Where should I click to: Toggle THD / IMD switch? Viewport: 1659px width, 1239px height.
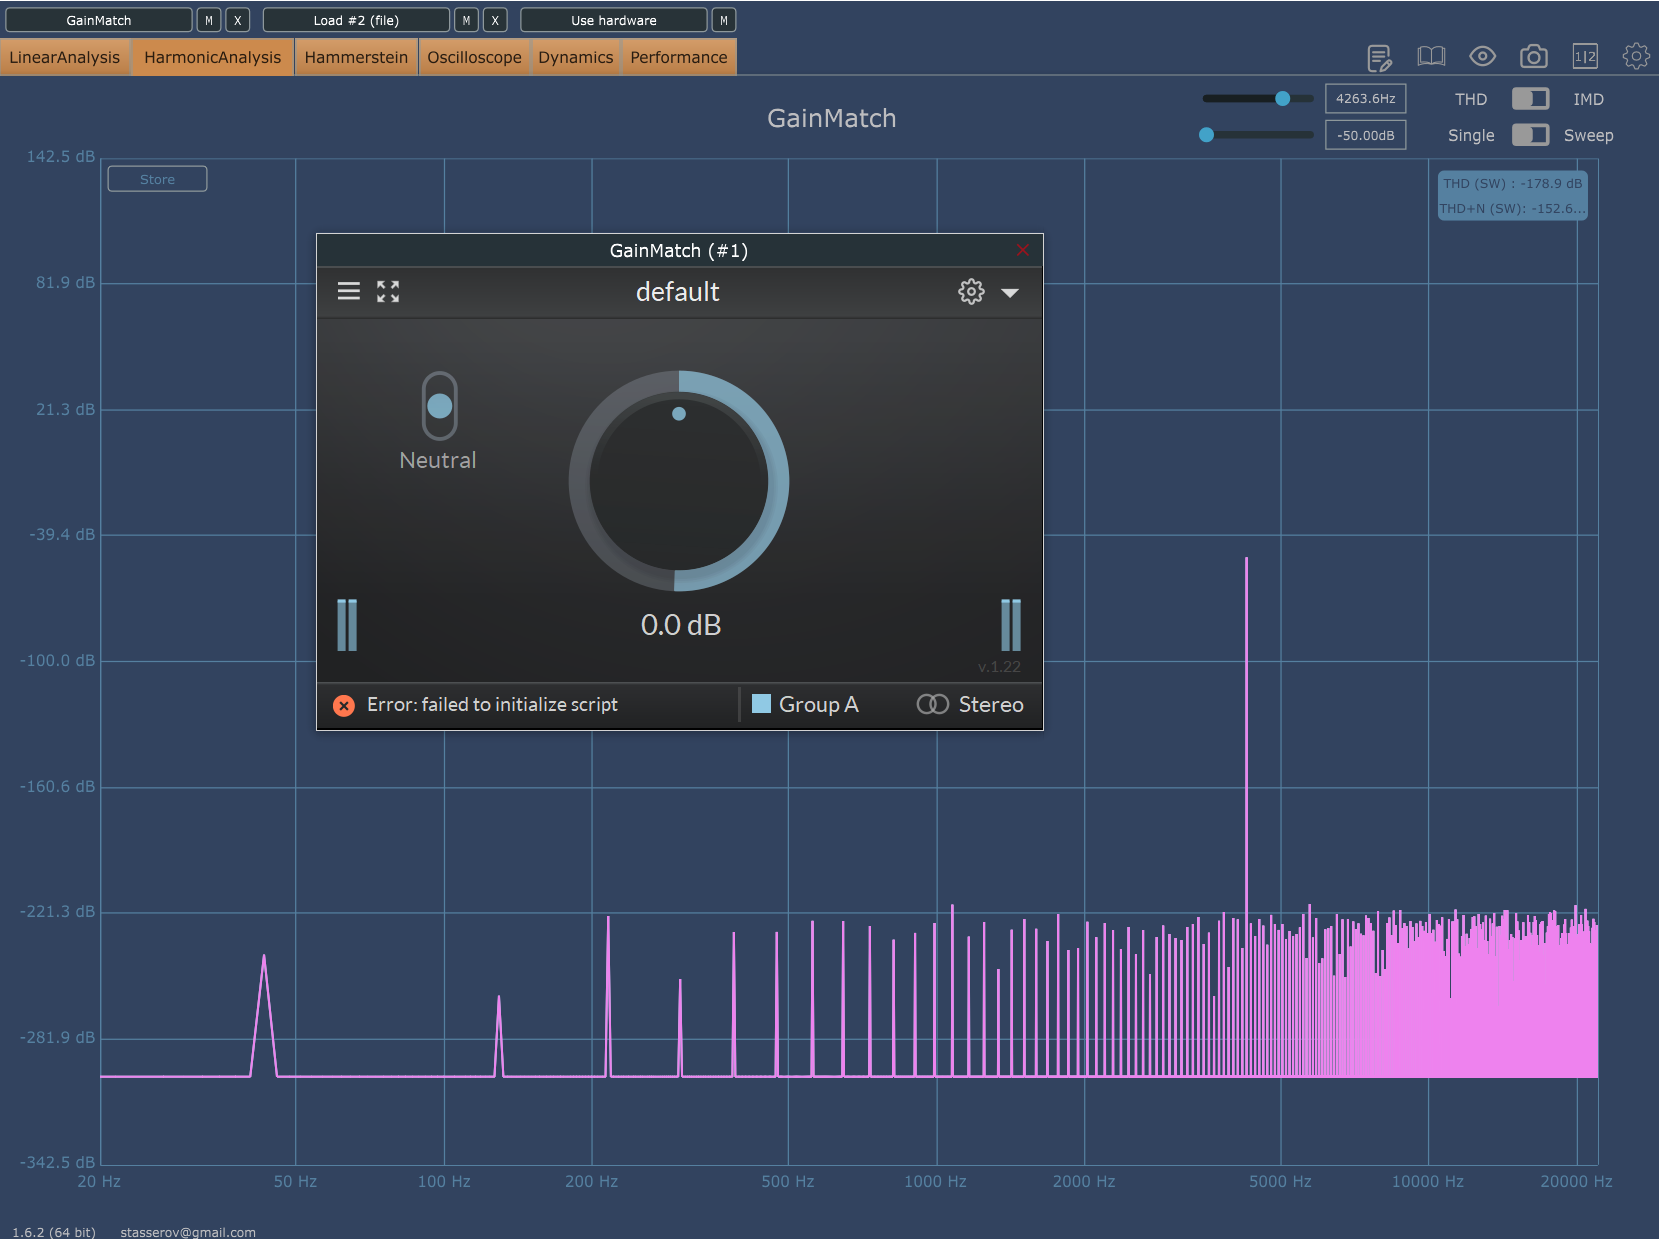click(x=1530, y=99)
